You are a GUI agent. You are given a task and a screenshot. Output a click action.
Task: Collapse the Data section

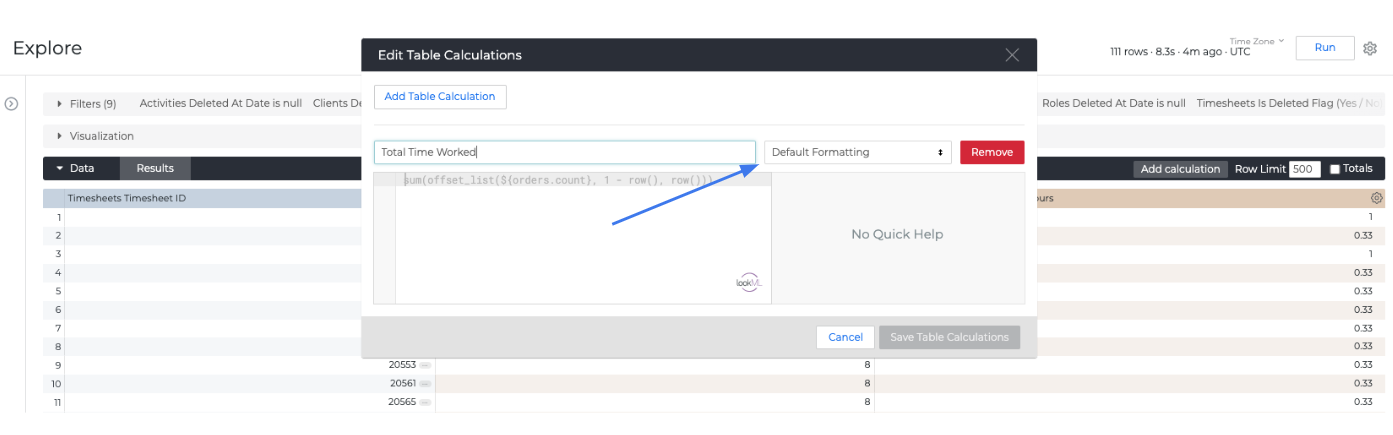pyautogui.click(x=75, y=169)
